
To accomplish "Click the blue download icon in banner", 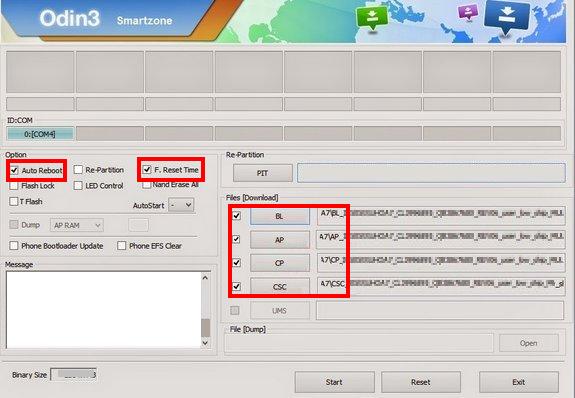I will point(507,17).
